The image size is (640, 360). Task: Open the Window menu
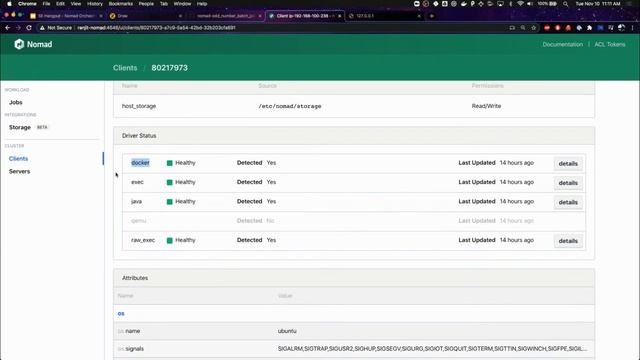tap(182, 4)
